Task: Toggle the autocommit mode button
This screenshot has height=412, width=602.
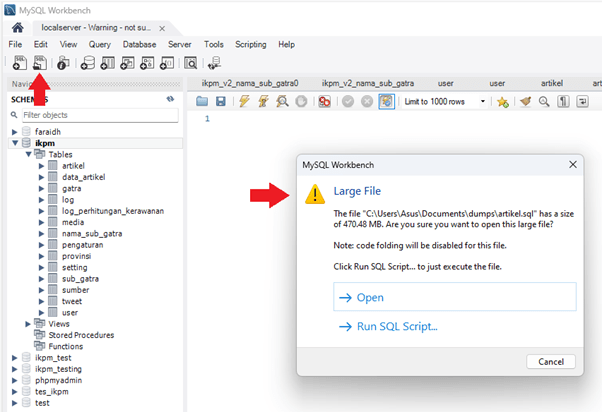Action: (x=386, y=102)
